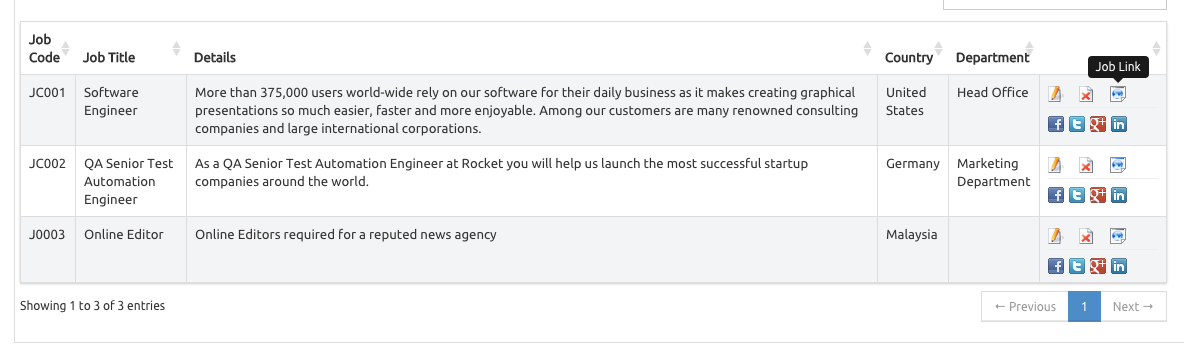Share J0003 job on Facebook
Viewport: 1184px width, 363px height.
point(1056,266)
